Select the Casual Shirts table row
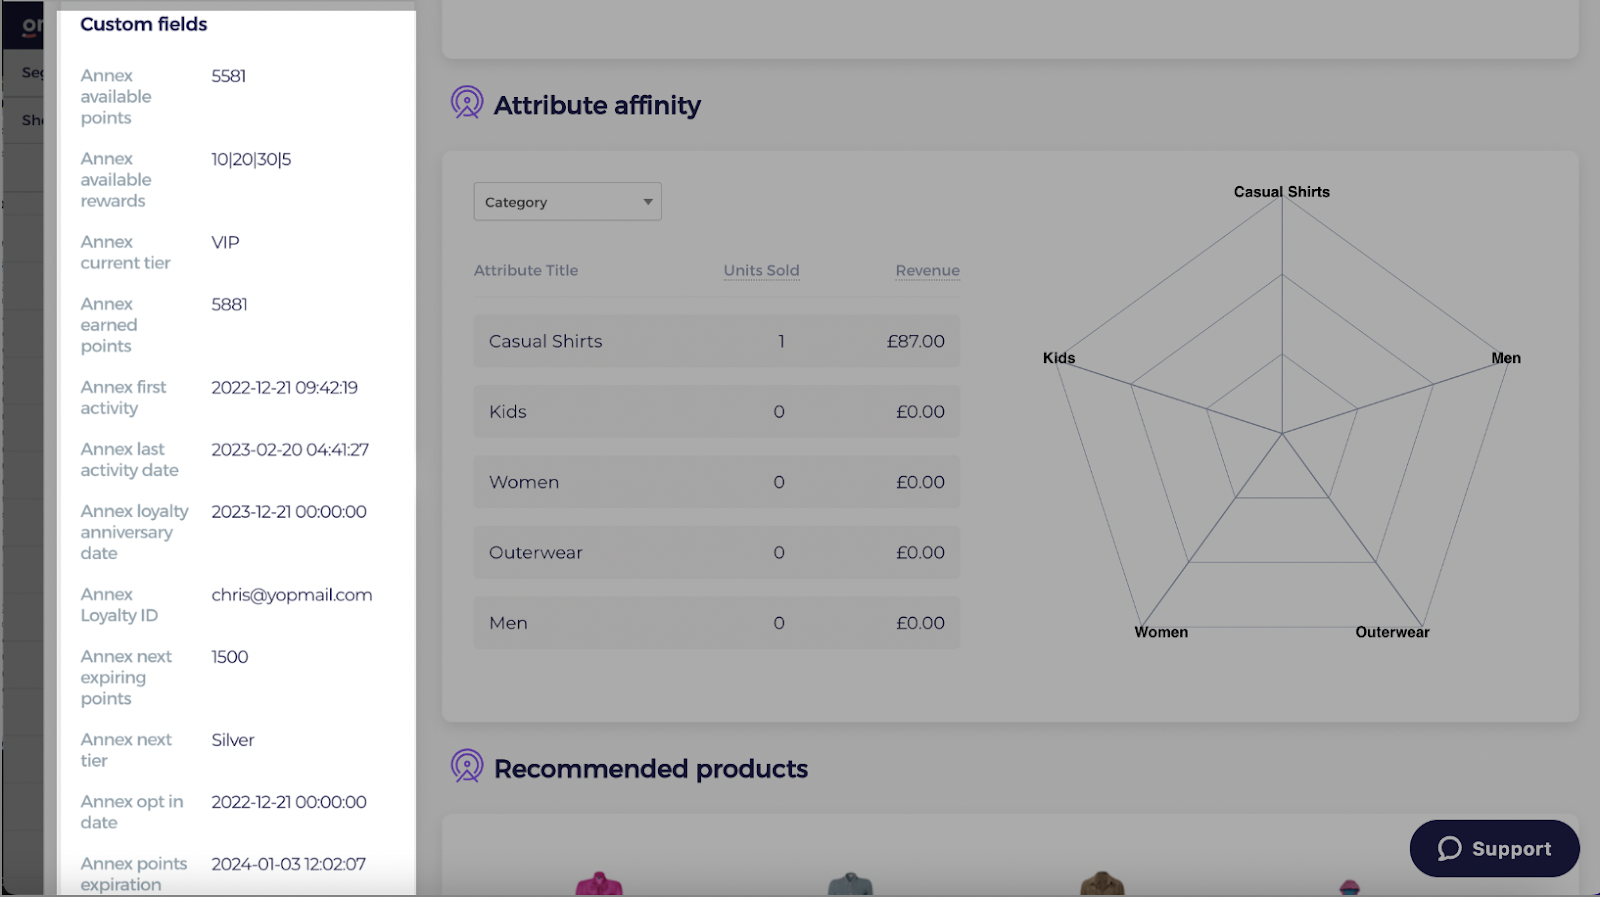 point(716,341)
